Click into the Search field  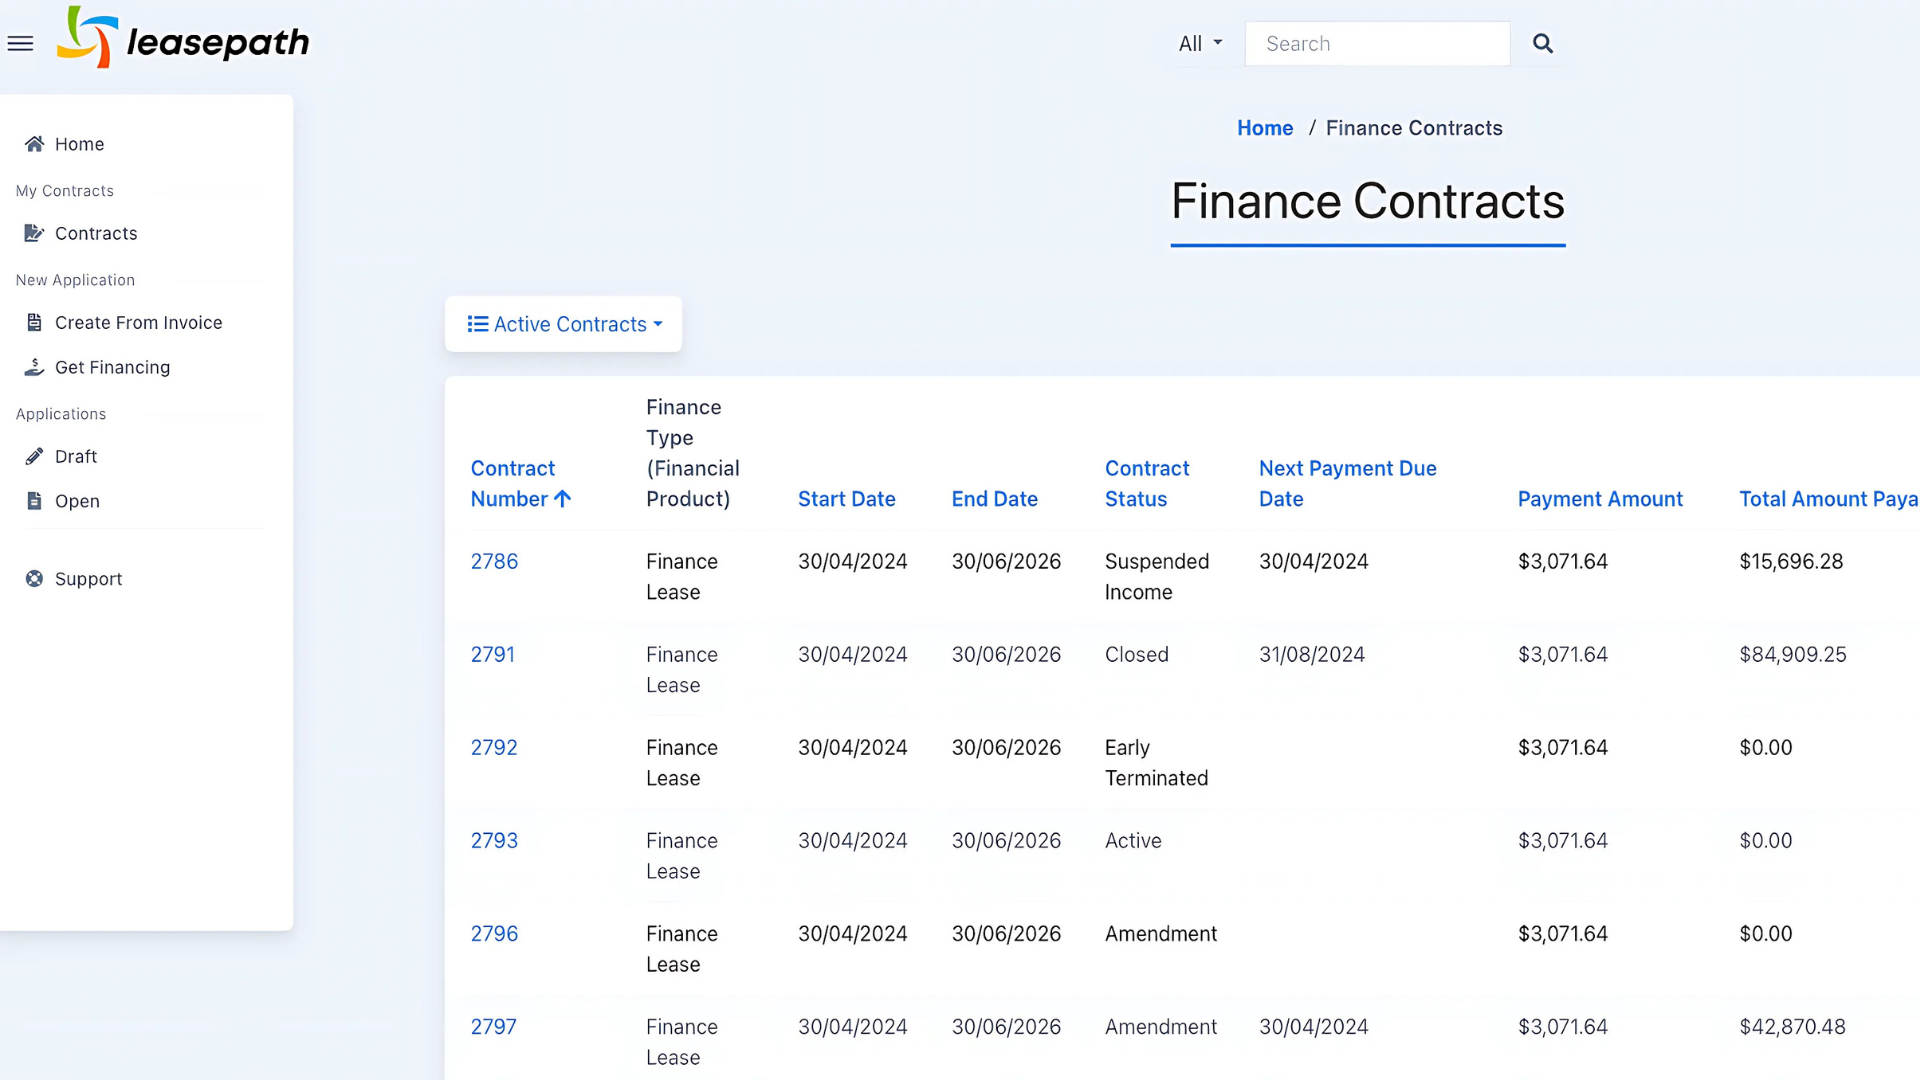coord(1377,44)
